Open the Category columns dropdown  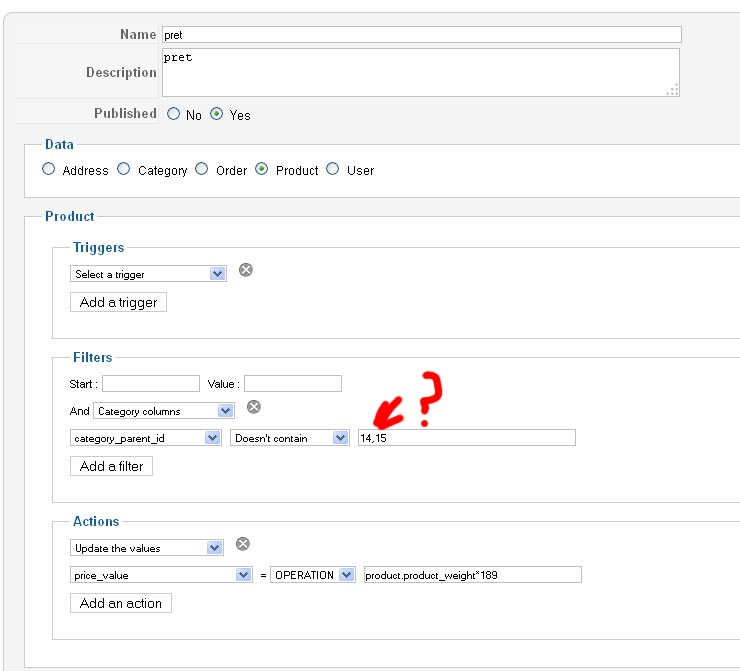(x=164, y=410)
